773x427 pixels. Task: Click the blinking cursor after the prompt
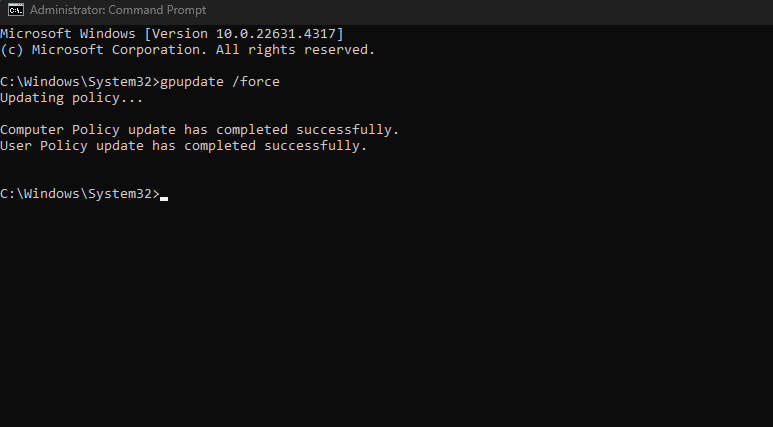click(x=164, y=199)
